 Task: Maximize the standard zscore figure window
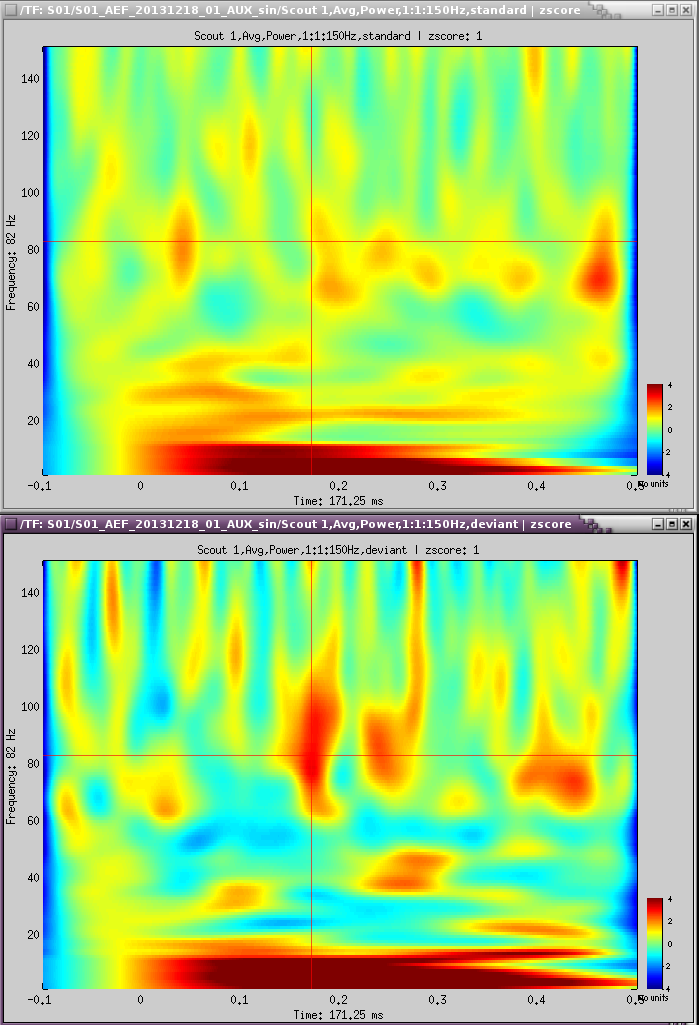[x=672, y=9]
